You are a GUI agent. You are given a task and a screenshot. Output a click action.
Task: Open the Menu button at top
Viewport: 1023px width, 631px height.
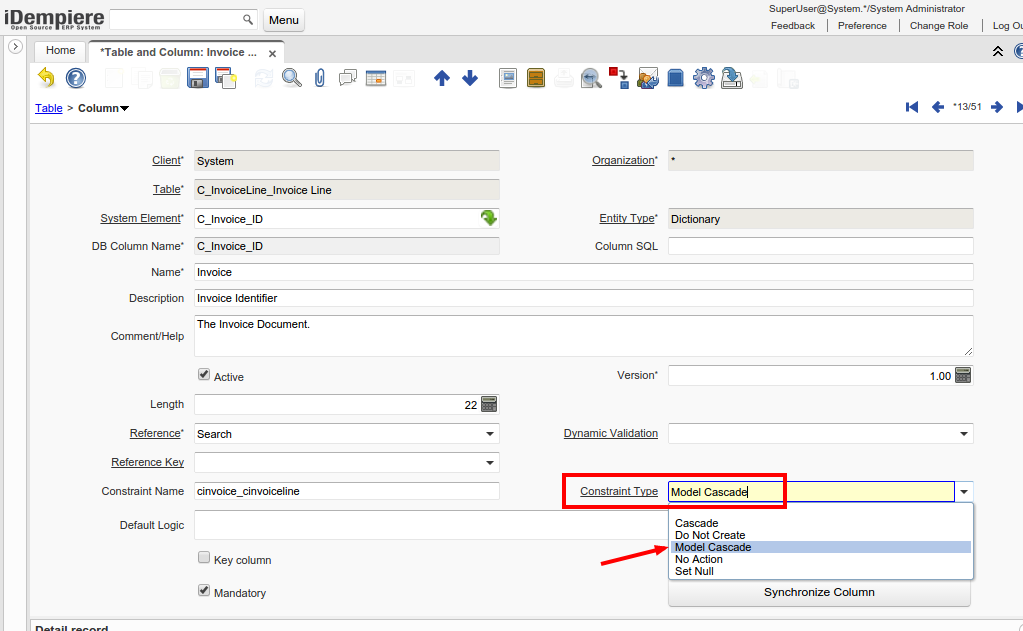284,20
